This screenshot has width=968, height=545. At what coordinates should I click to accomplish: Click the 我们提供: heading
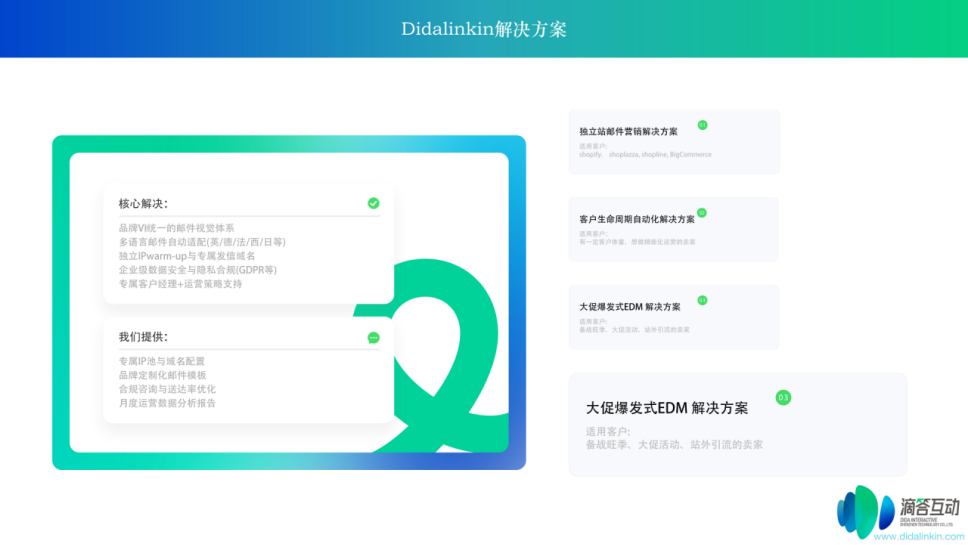coord(143,337)
